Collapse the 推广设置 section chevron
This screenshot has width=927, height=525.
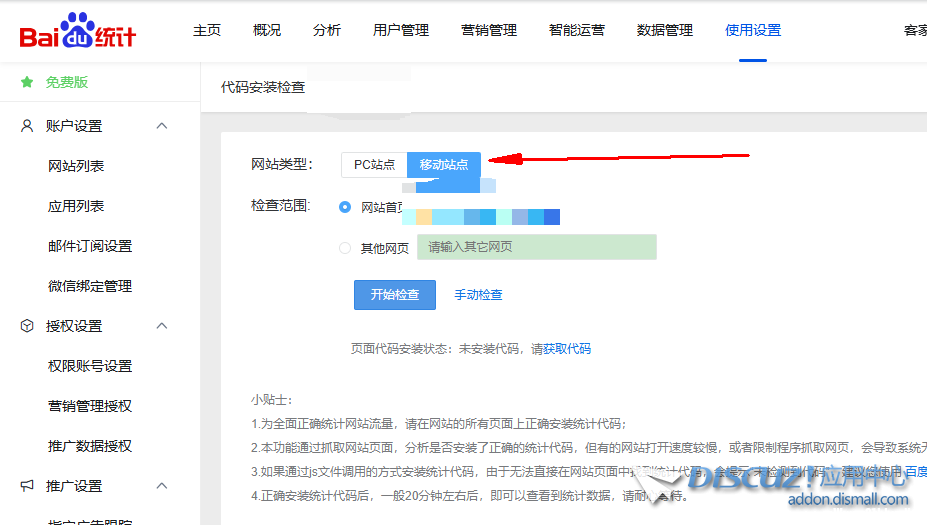162,486
